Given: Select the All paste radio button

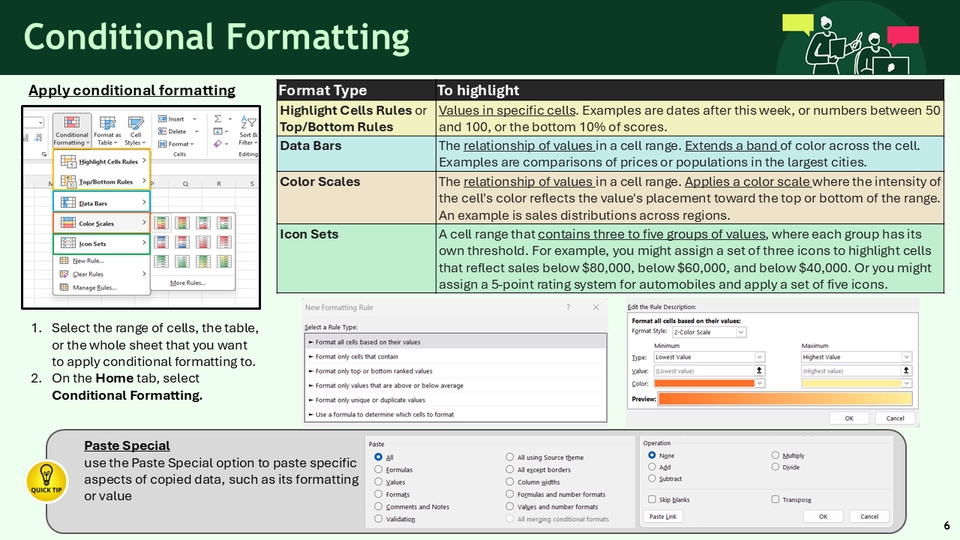Looking at the screenshot, I should [378, 457].
